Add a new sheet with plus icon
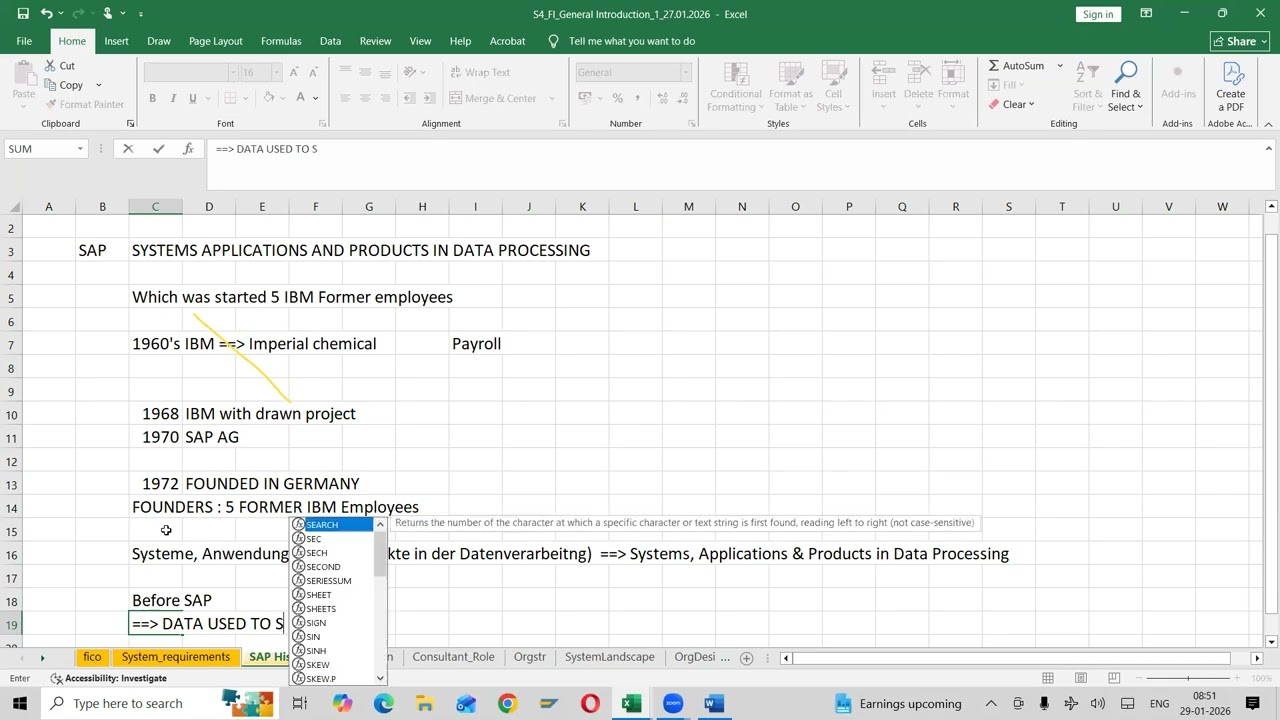Screen dimensions: 1280x720 746,658
